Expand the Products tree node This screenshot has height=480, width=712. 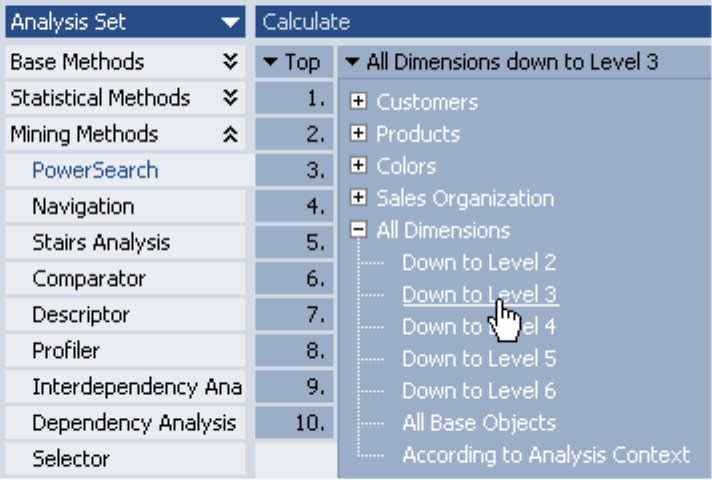pos(359,134)
